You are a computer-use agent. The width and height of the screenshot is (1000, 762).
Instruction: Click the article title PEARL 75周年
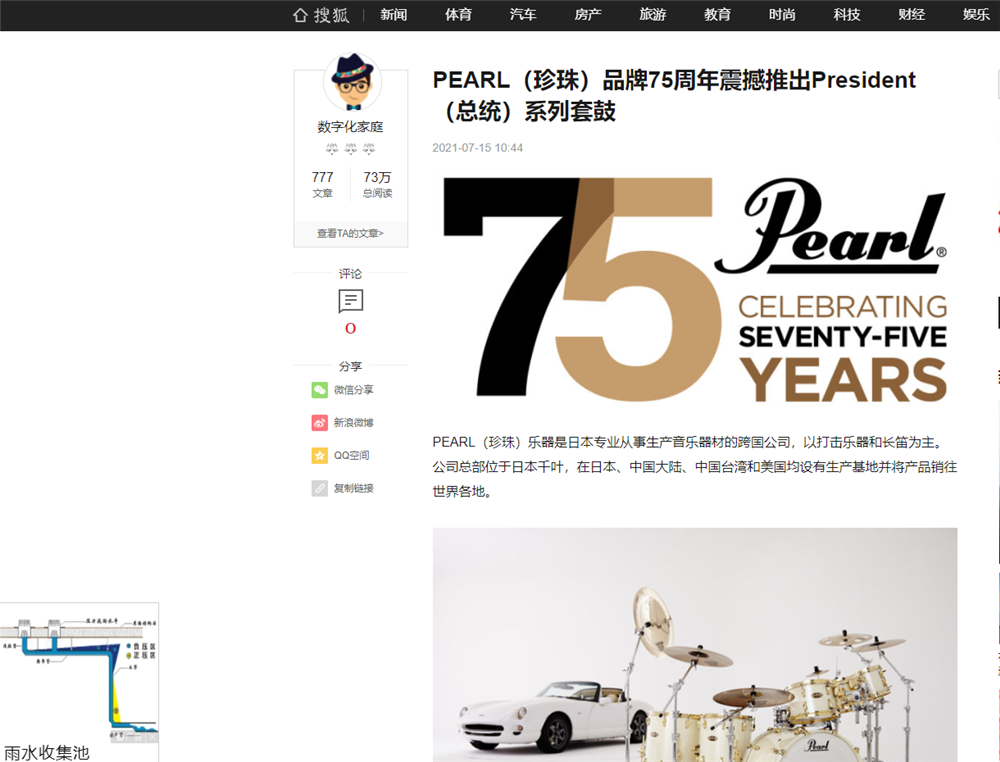(x=674, y=96)
